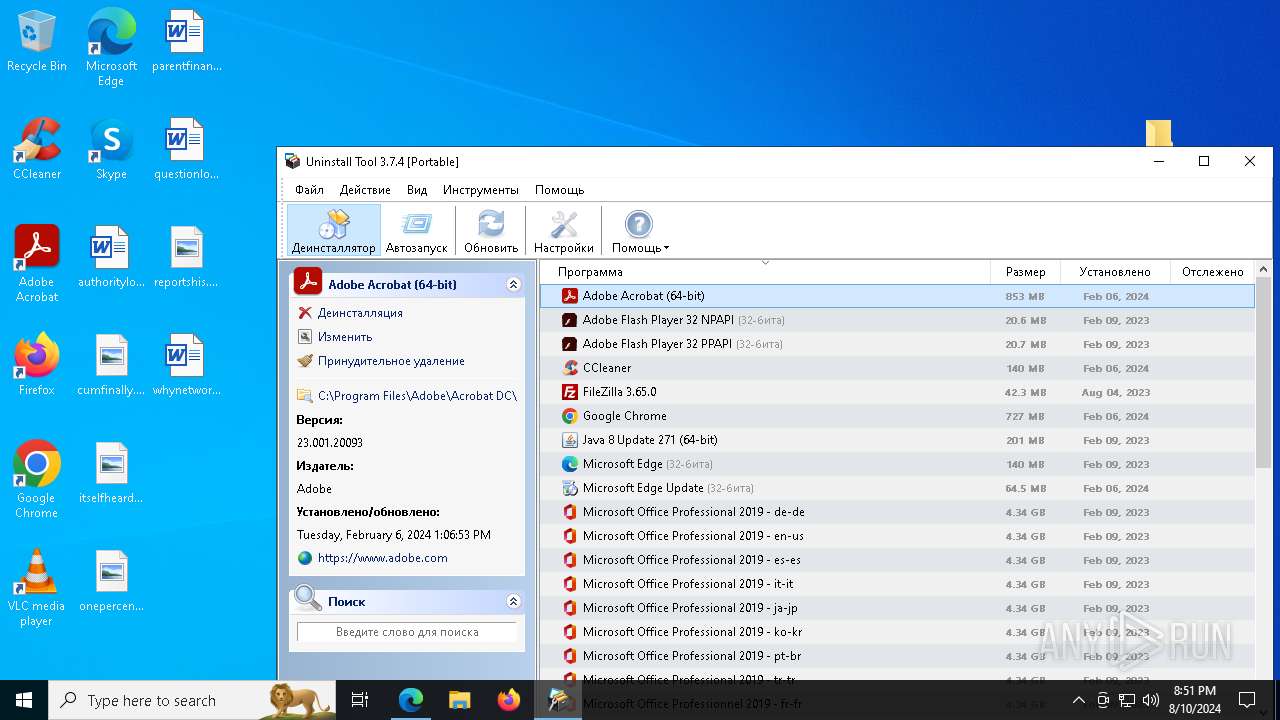Open Firefox desktop shortcut
The width and height of the screenshot is (1280, 720).
click(37, 365)
